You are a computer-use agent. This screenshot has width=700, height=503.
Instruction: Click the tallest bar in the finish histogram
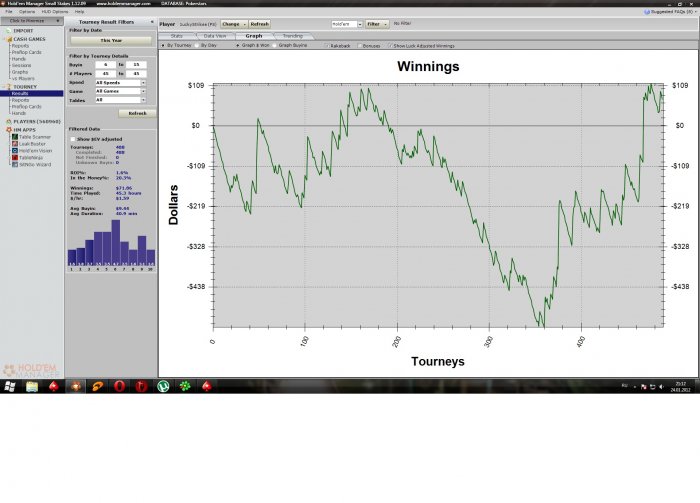click(x=116, y=243)
